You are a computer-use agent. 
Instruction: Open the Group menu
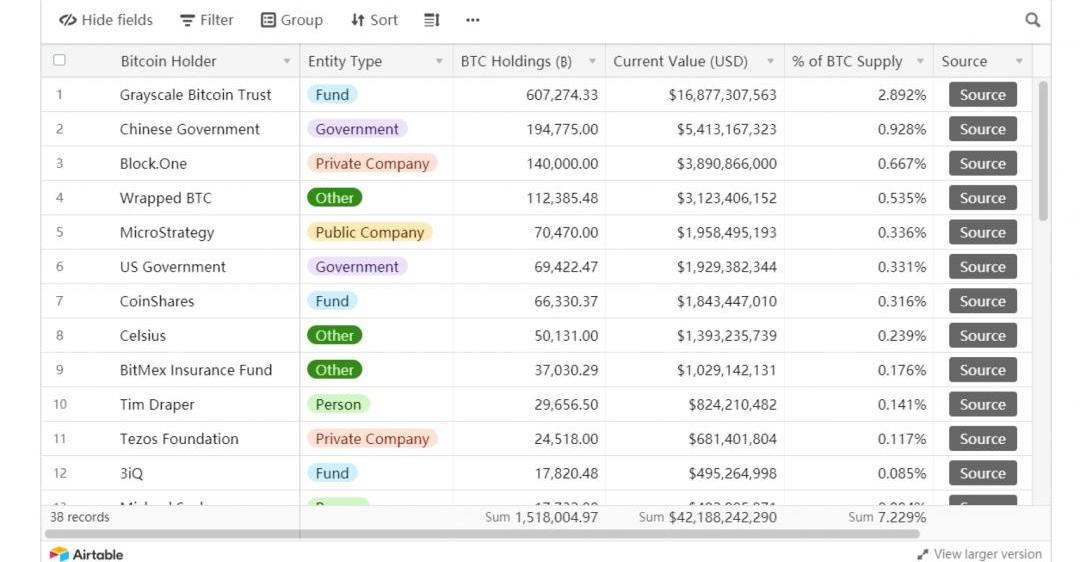click(291, 20)
